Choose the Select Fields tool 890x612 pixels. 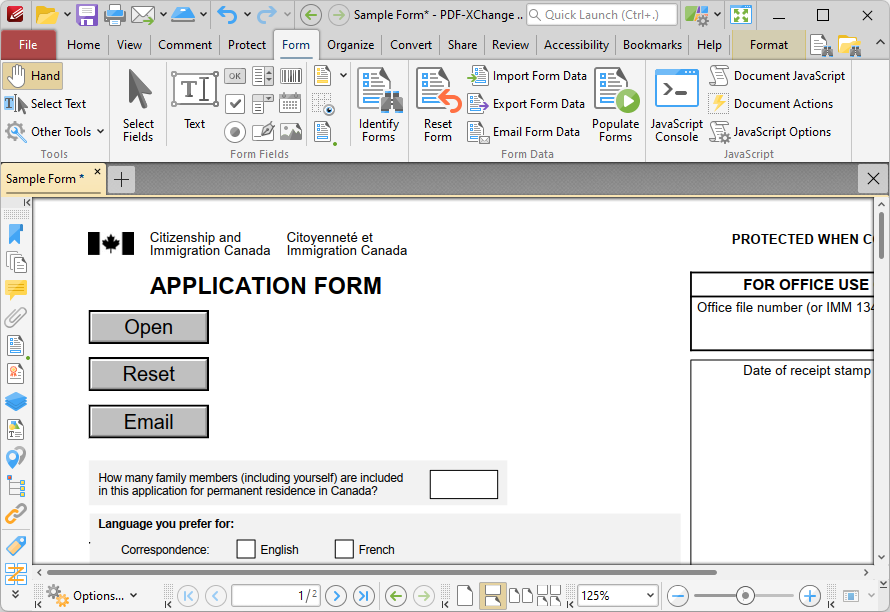pos(138,105)
